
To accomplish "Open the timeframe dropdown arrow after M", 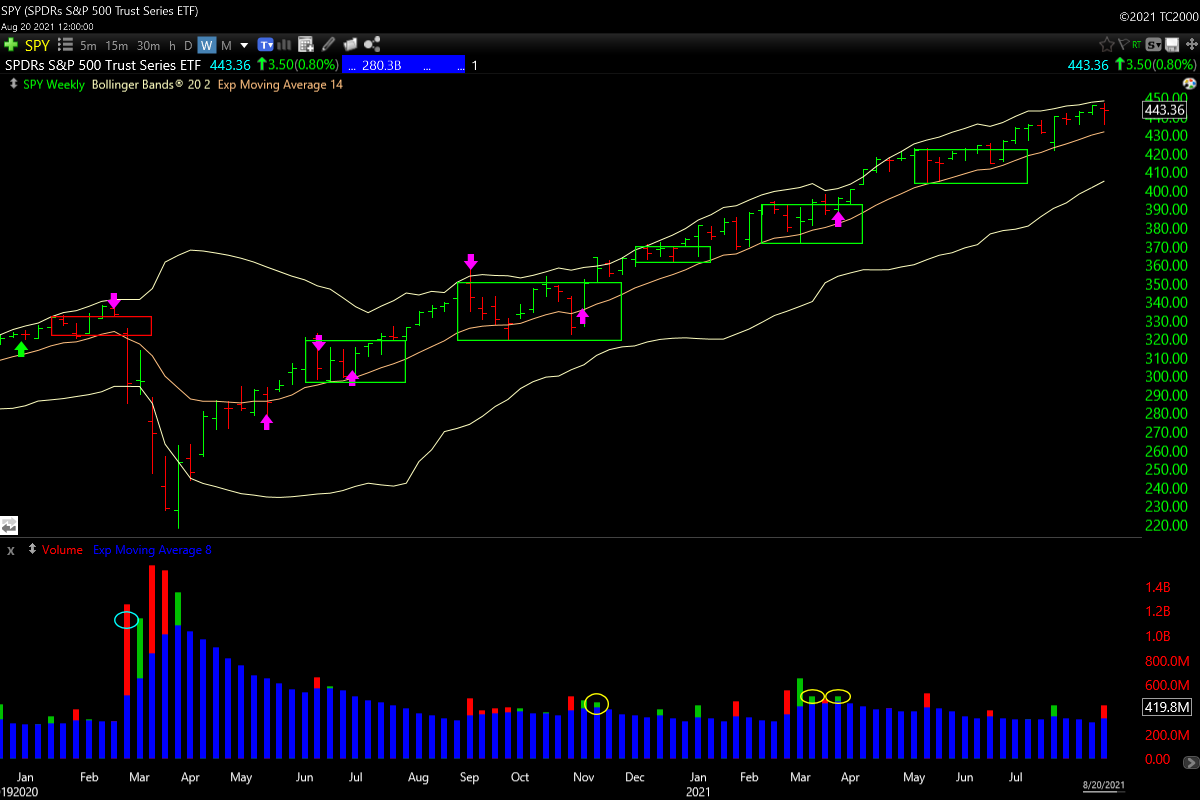I will coord(244,44).
